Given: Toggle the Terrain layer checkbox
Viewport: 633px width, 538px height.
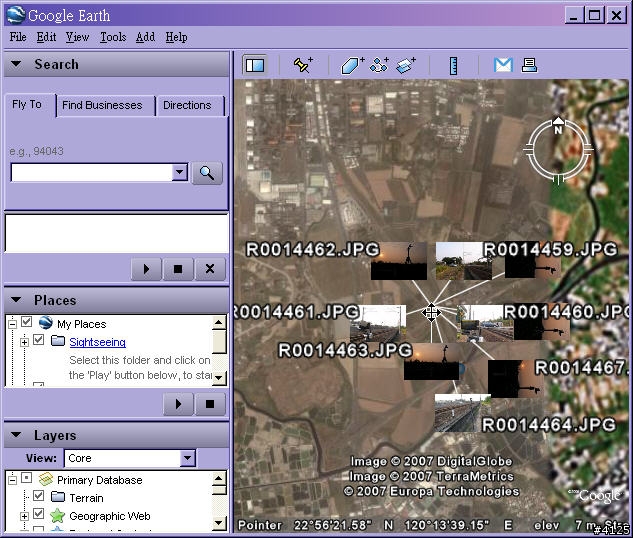Looking at the screenshot, I should [39, 496].
